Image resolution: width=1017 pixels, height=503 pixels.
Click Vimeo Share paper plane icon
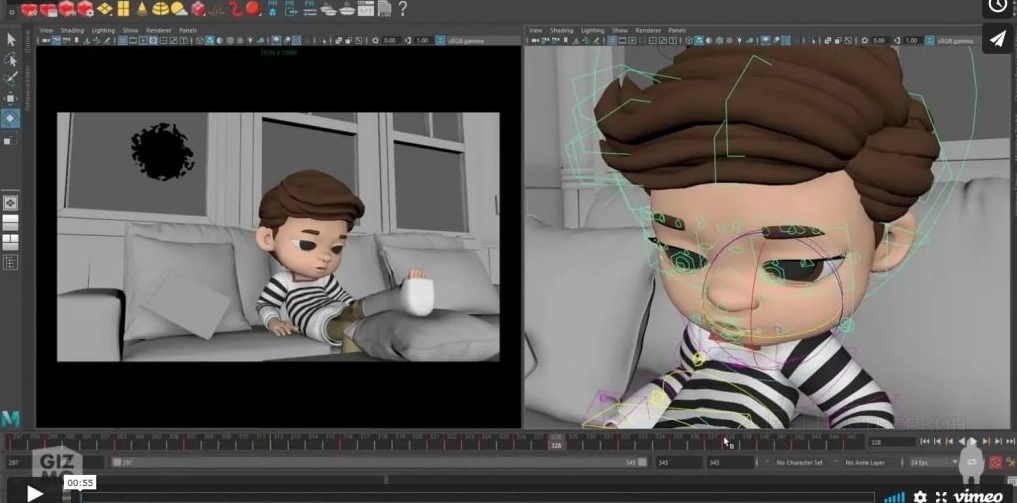(997, 38)
